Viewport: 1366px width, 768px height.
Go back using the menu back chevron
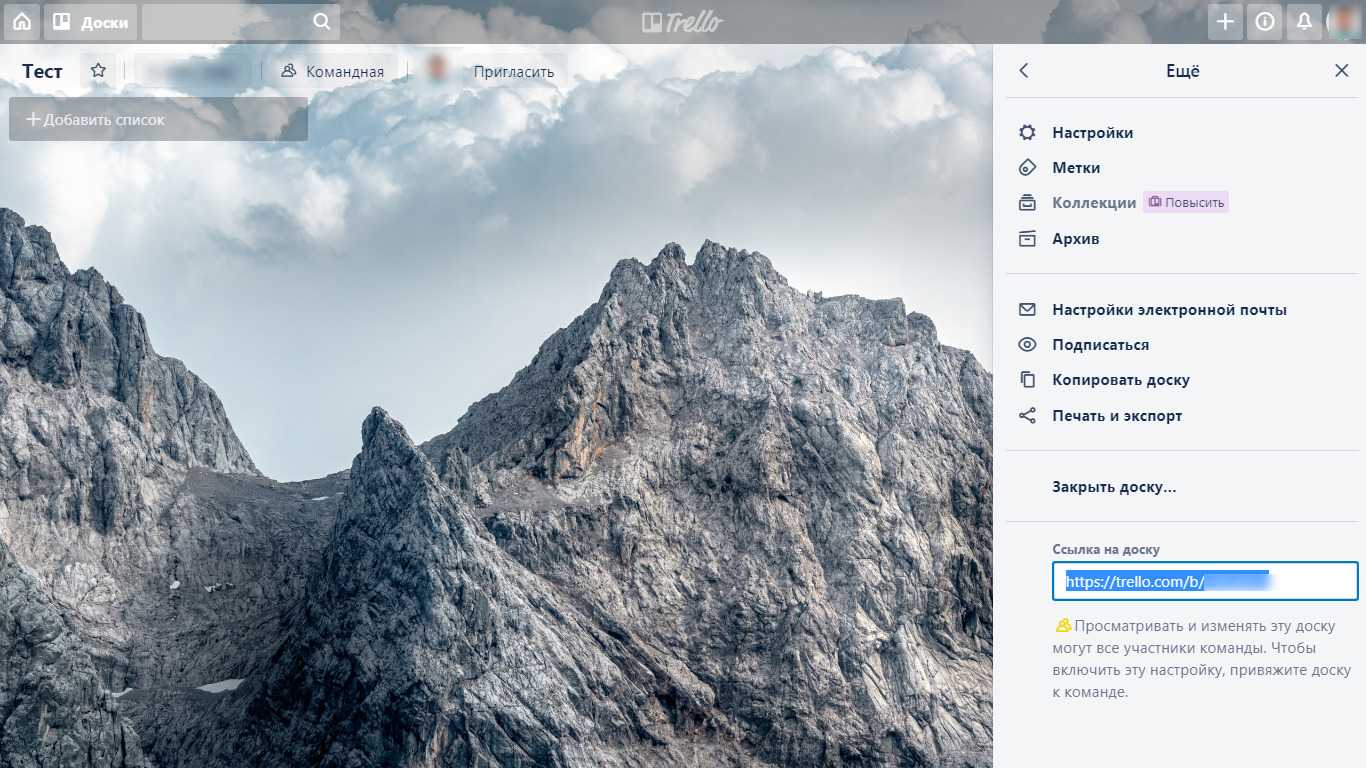pos(1023,71)
